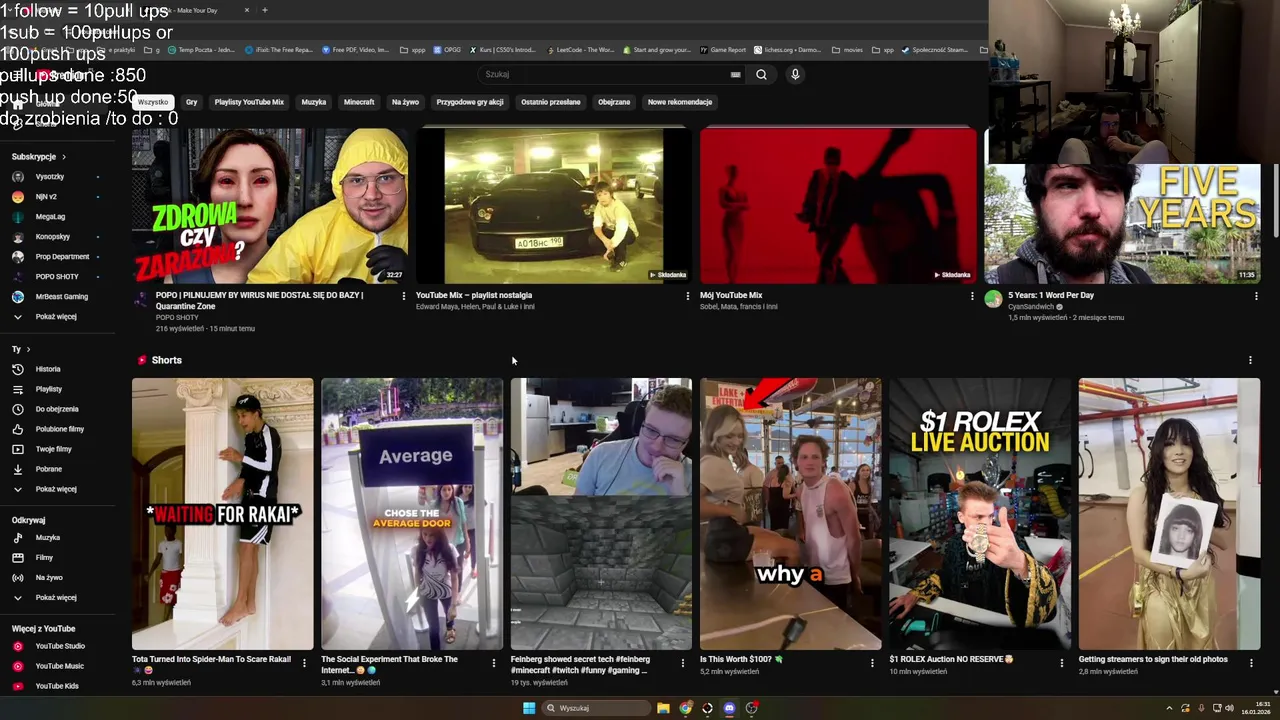Select the Przygodowe gry akcji chip
Image resolution: width=1280 pixels, height=720 pixels.
point(470,102)
